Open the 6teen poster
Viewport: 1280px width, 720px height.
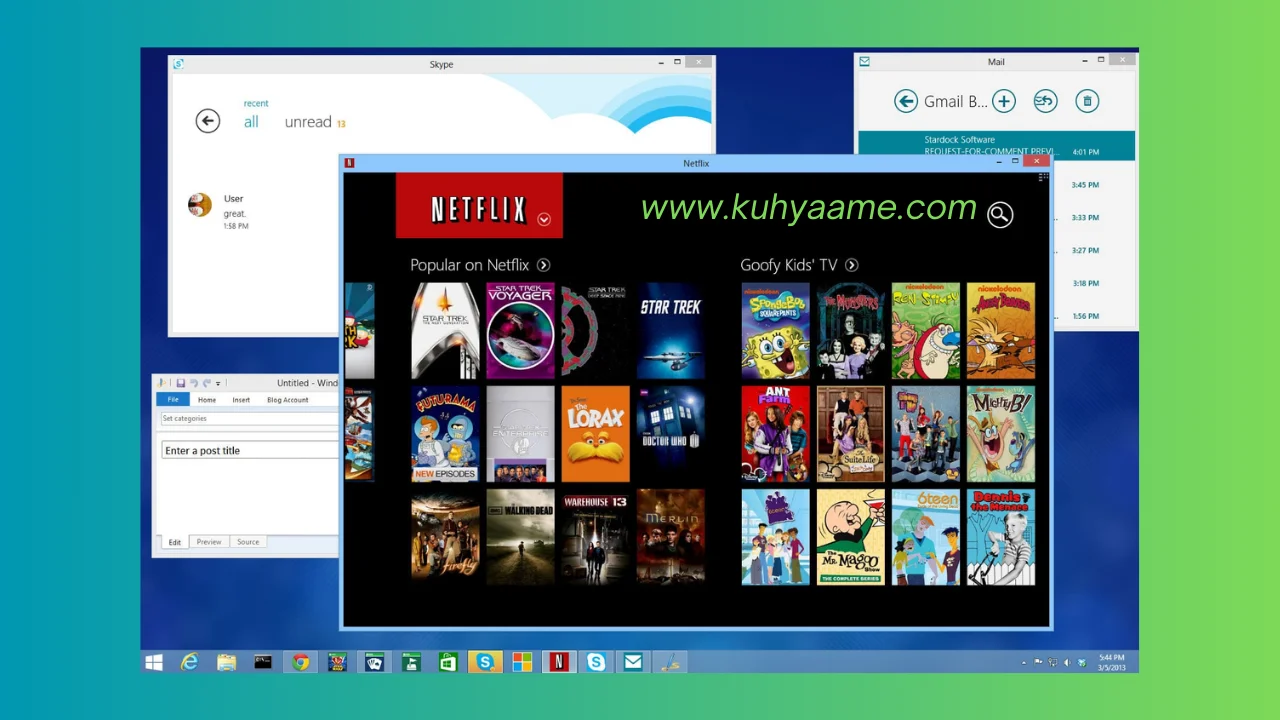(x=925, y=537)
